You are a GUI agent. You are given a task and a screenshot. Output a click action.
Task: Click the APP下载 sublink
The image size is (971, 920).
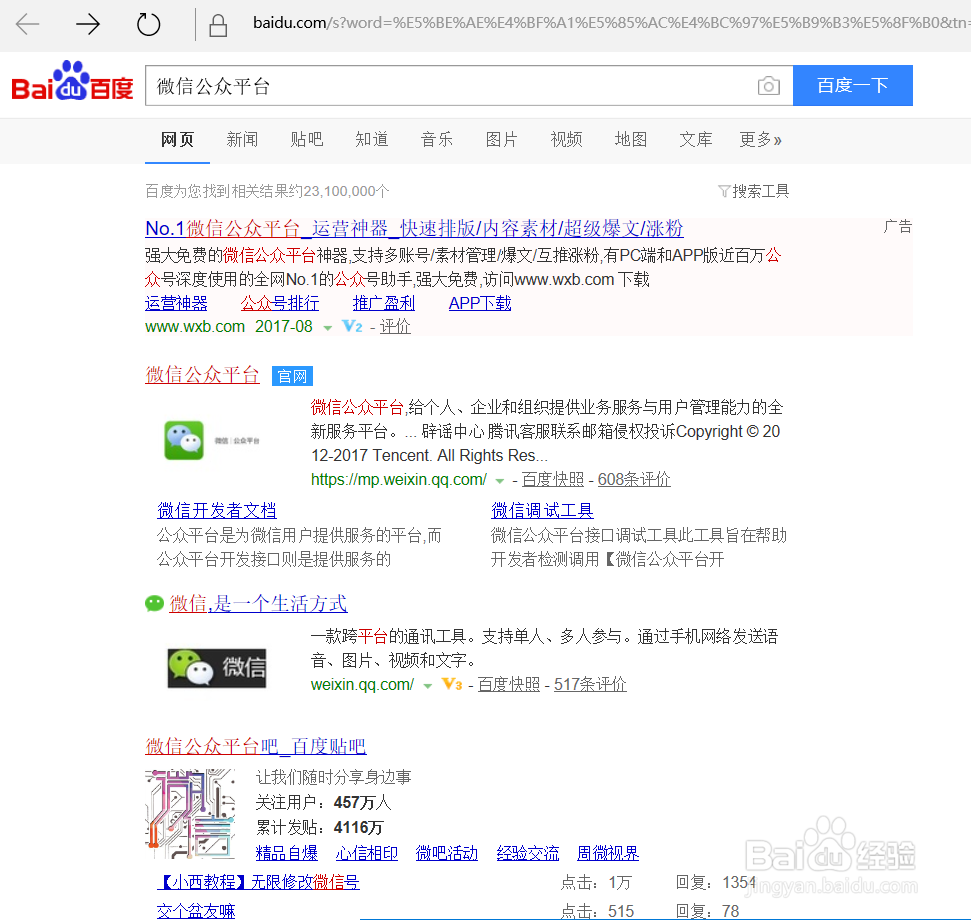pos(480,303)
